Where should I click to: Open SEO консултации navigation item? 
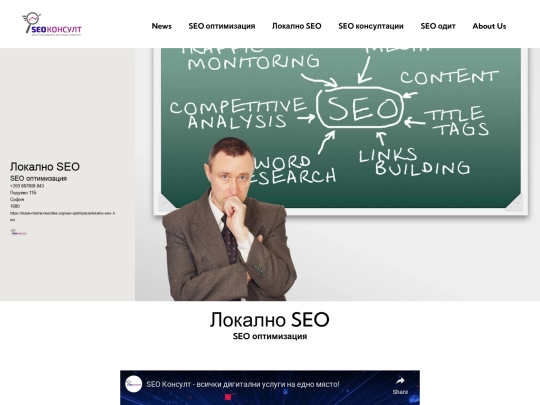[371, 26]
